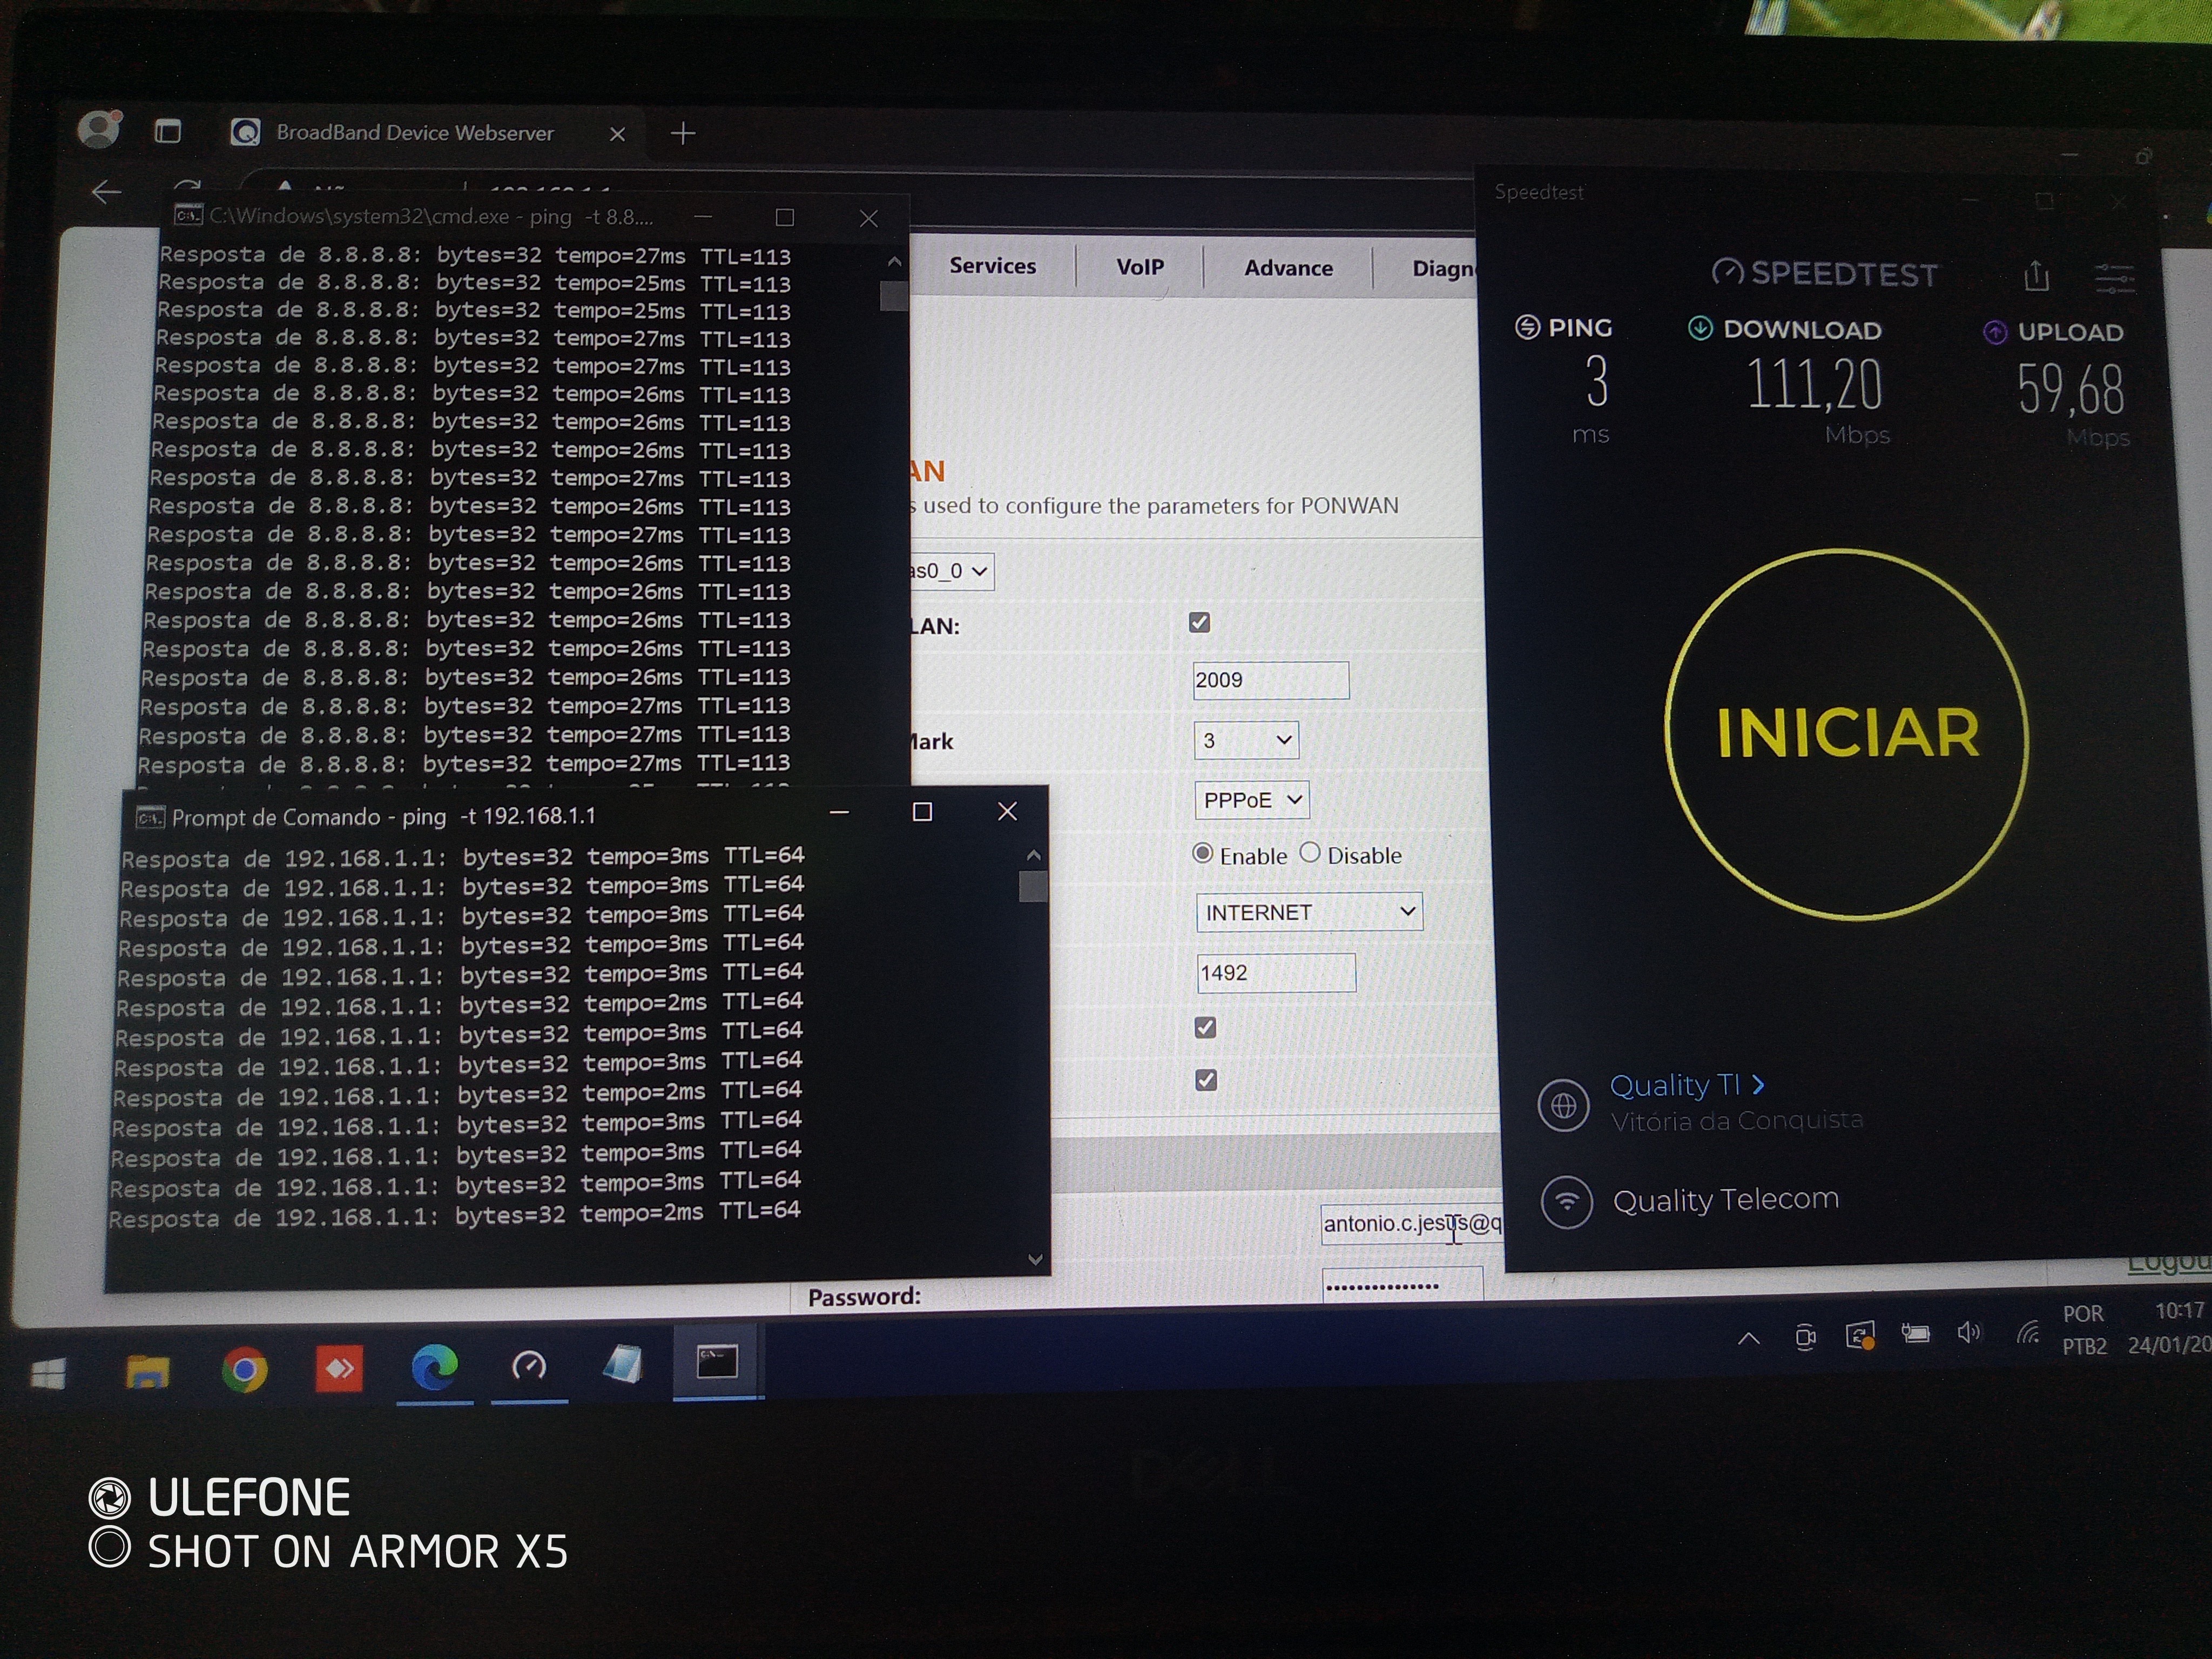Screen dimensions: 2212x1659
Task: Open Microsoft Edge from the taskbar
Action: tap(434, 1367)
